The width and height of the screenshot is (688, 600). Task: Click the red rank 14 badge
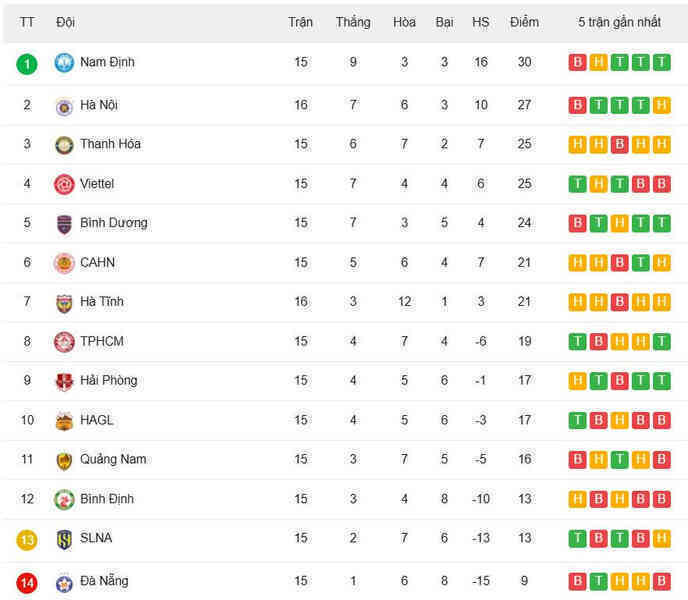point(27,583)
